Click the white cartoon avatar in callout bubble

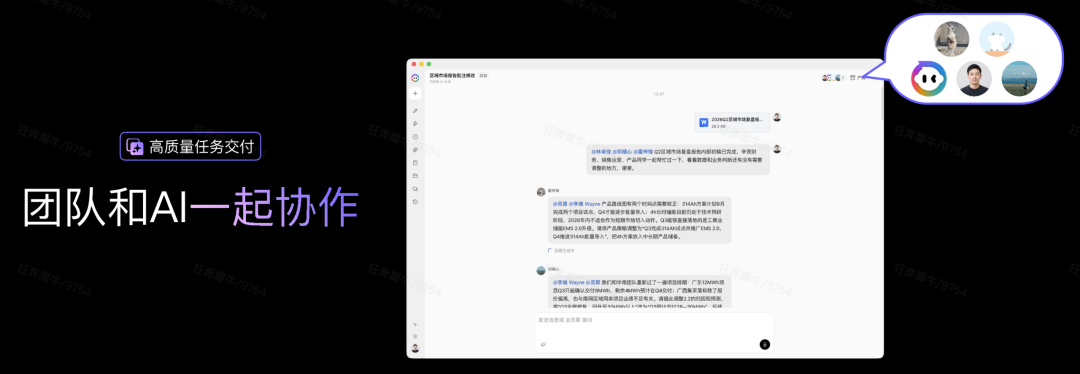tap(997, 39)
